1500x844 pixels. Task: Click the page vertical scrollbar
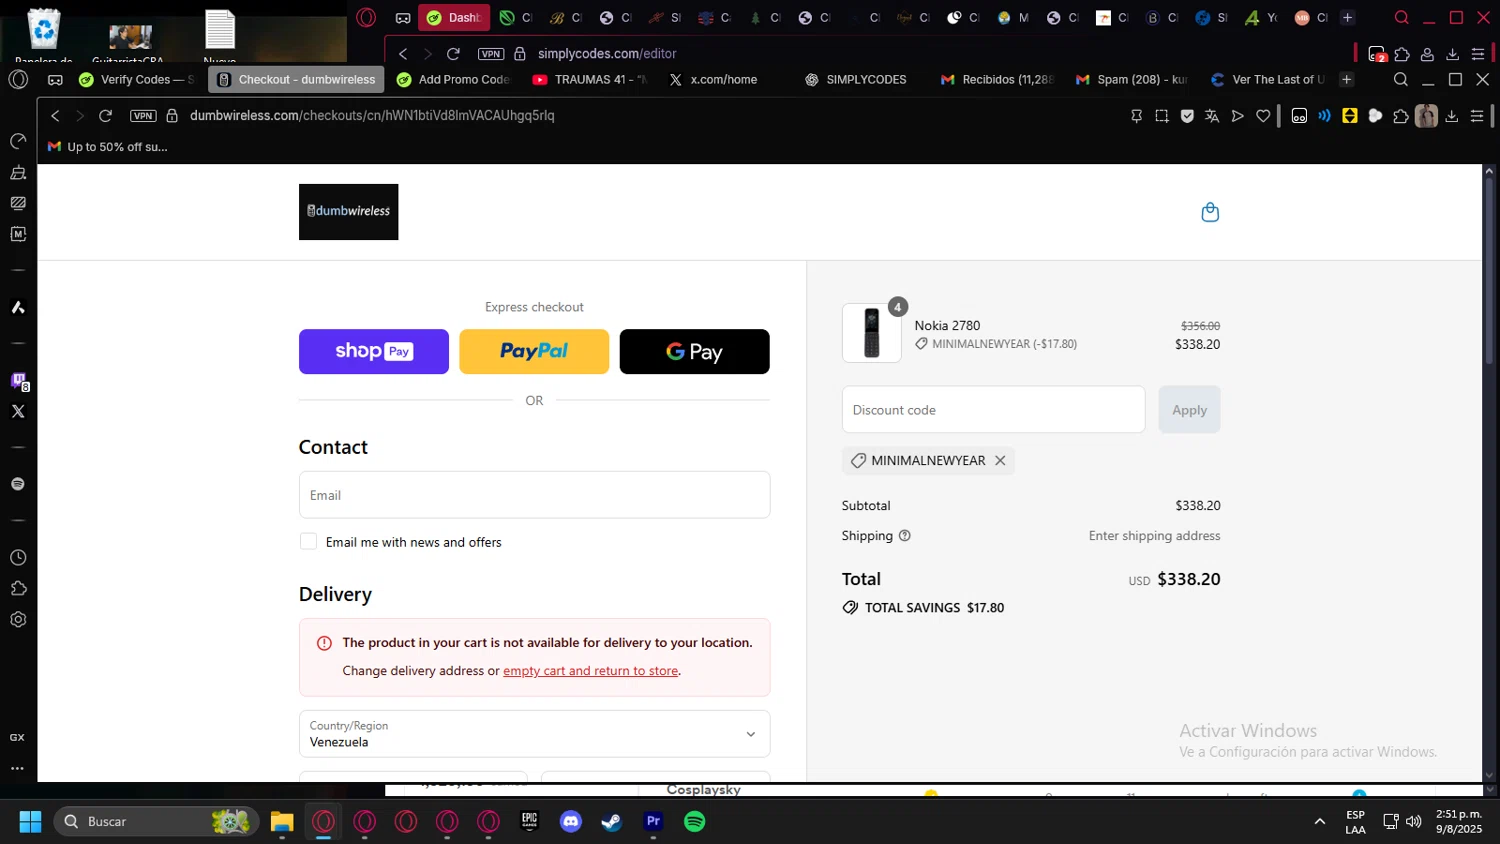(x=1489, y=270)
